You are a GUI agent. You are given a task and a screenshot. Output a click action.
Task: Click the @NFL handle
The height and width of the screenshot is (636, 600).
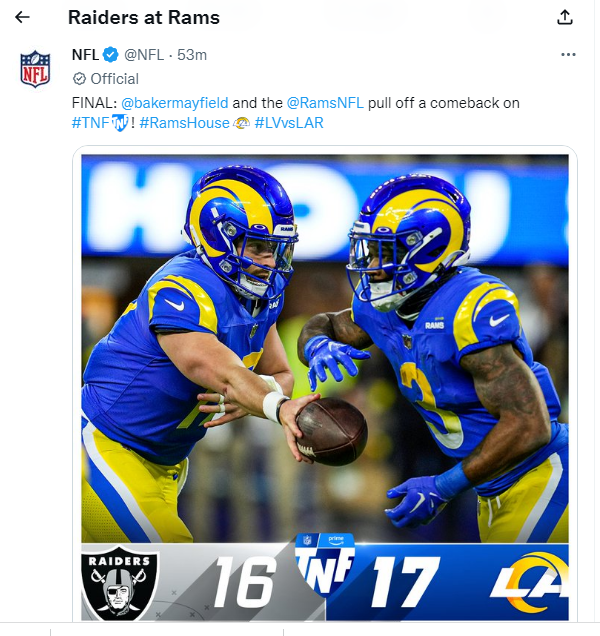(x=146, y=55)
